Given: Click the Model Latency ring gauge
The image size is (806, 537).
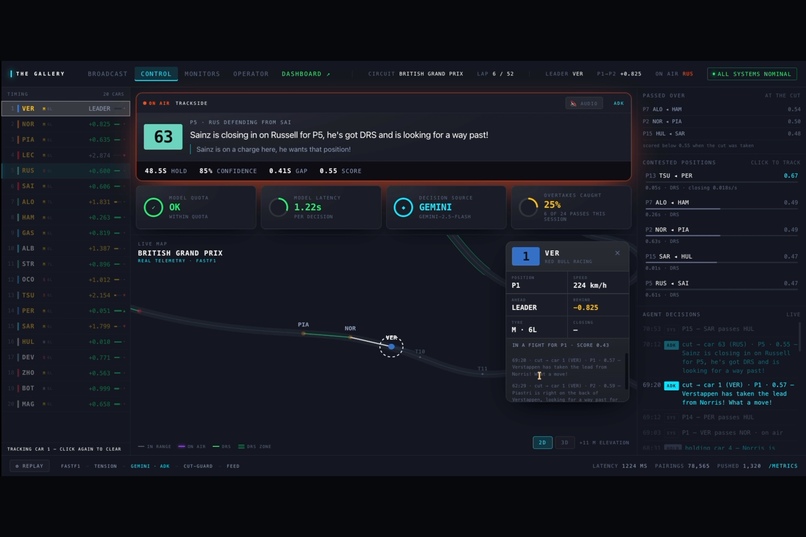Looking at the screenshot, I should click(x=278, y=207).
